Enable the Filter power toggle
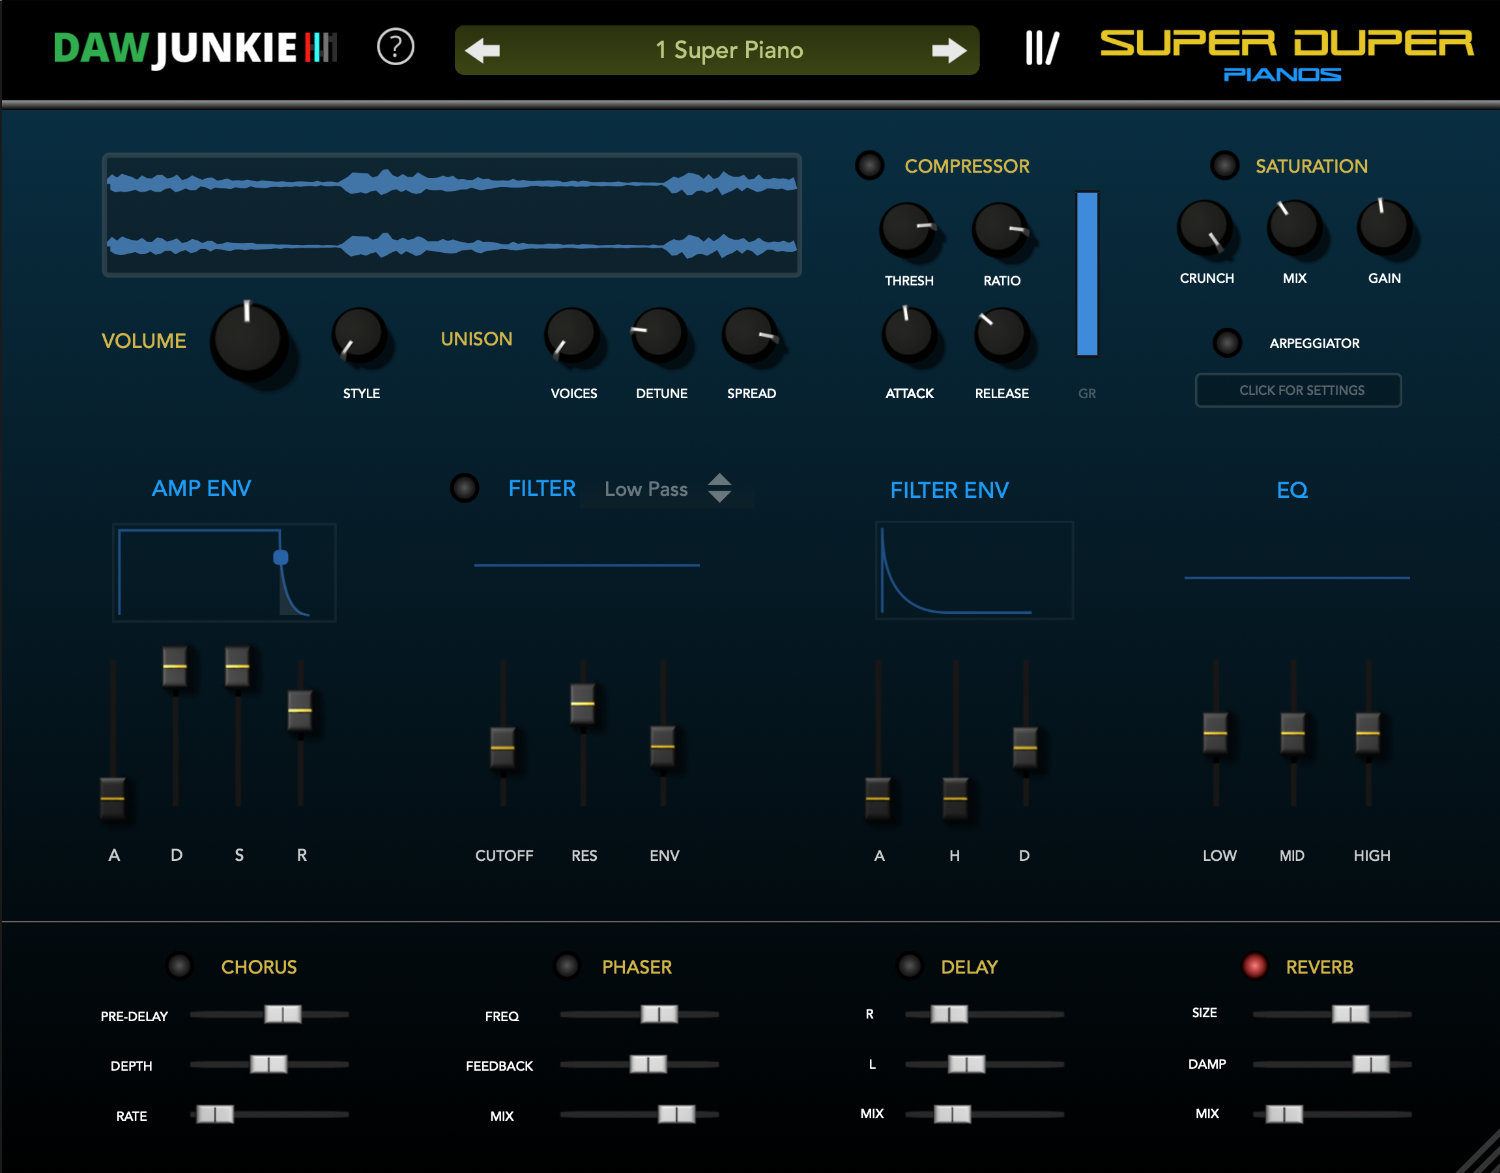 point(464,487)
